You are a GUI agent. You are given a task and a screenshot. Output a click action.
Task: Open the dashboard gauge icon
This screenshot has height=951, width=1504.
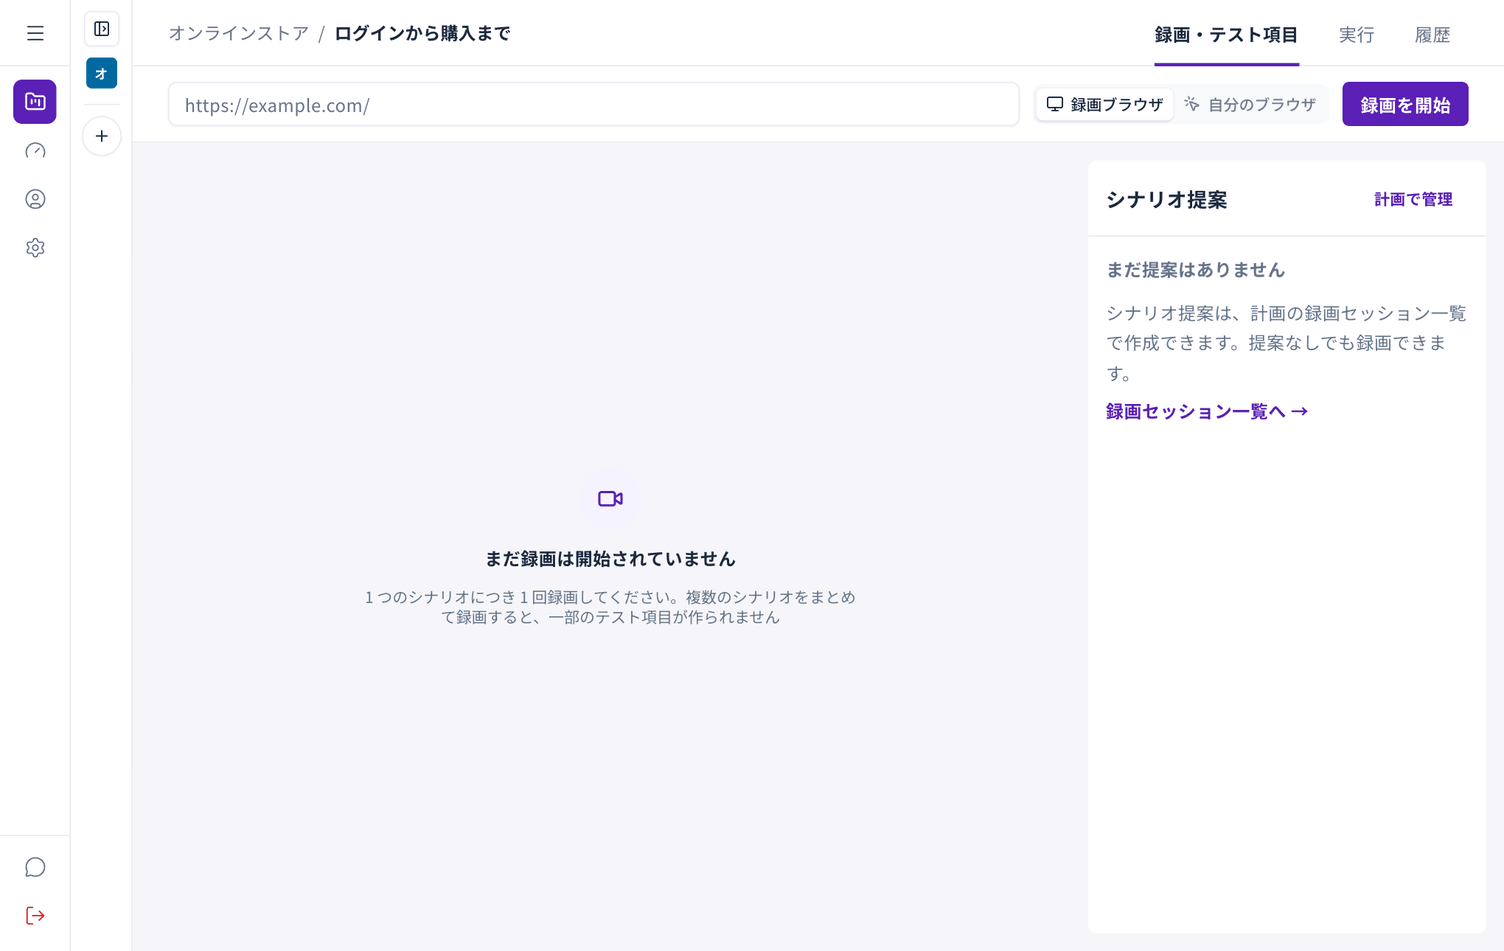pos(35,151)
